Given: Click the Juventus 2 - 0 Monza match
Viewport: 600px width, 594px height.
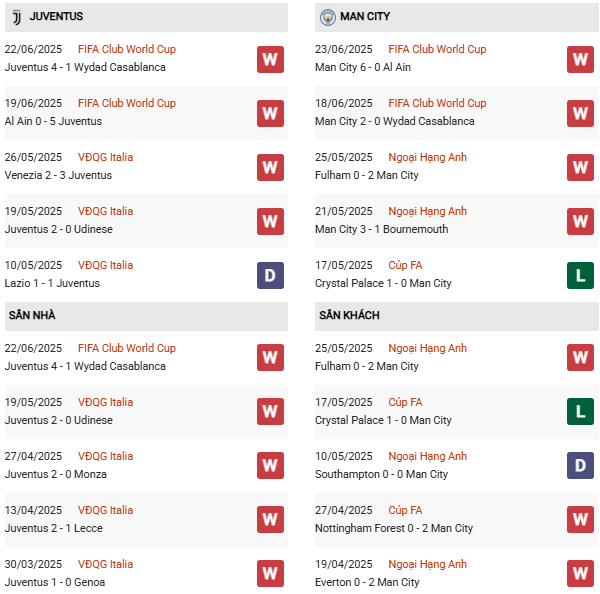Looking at the screenshot, I should coord(56,474).
